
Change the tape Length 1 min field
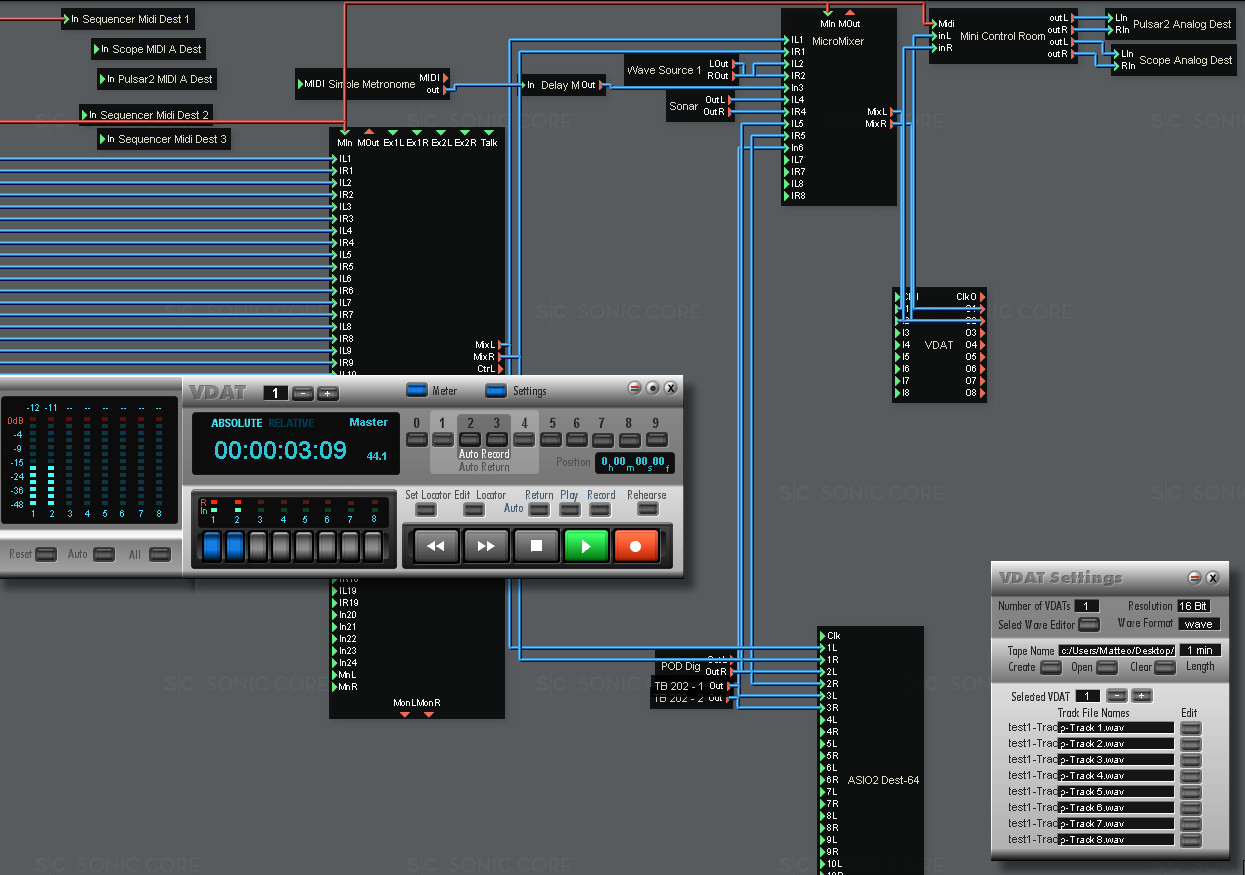(1201, 650)
